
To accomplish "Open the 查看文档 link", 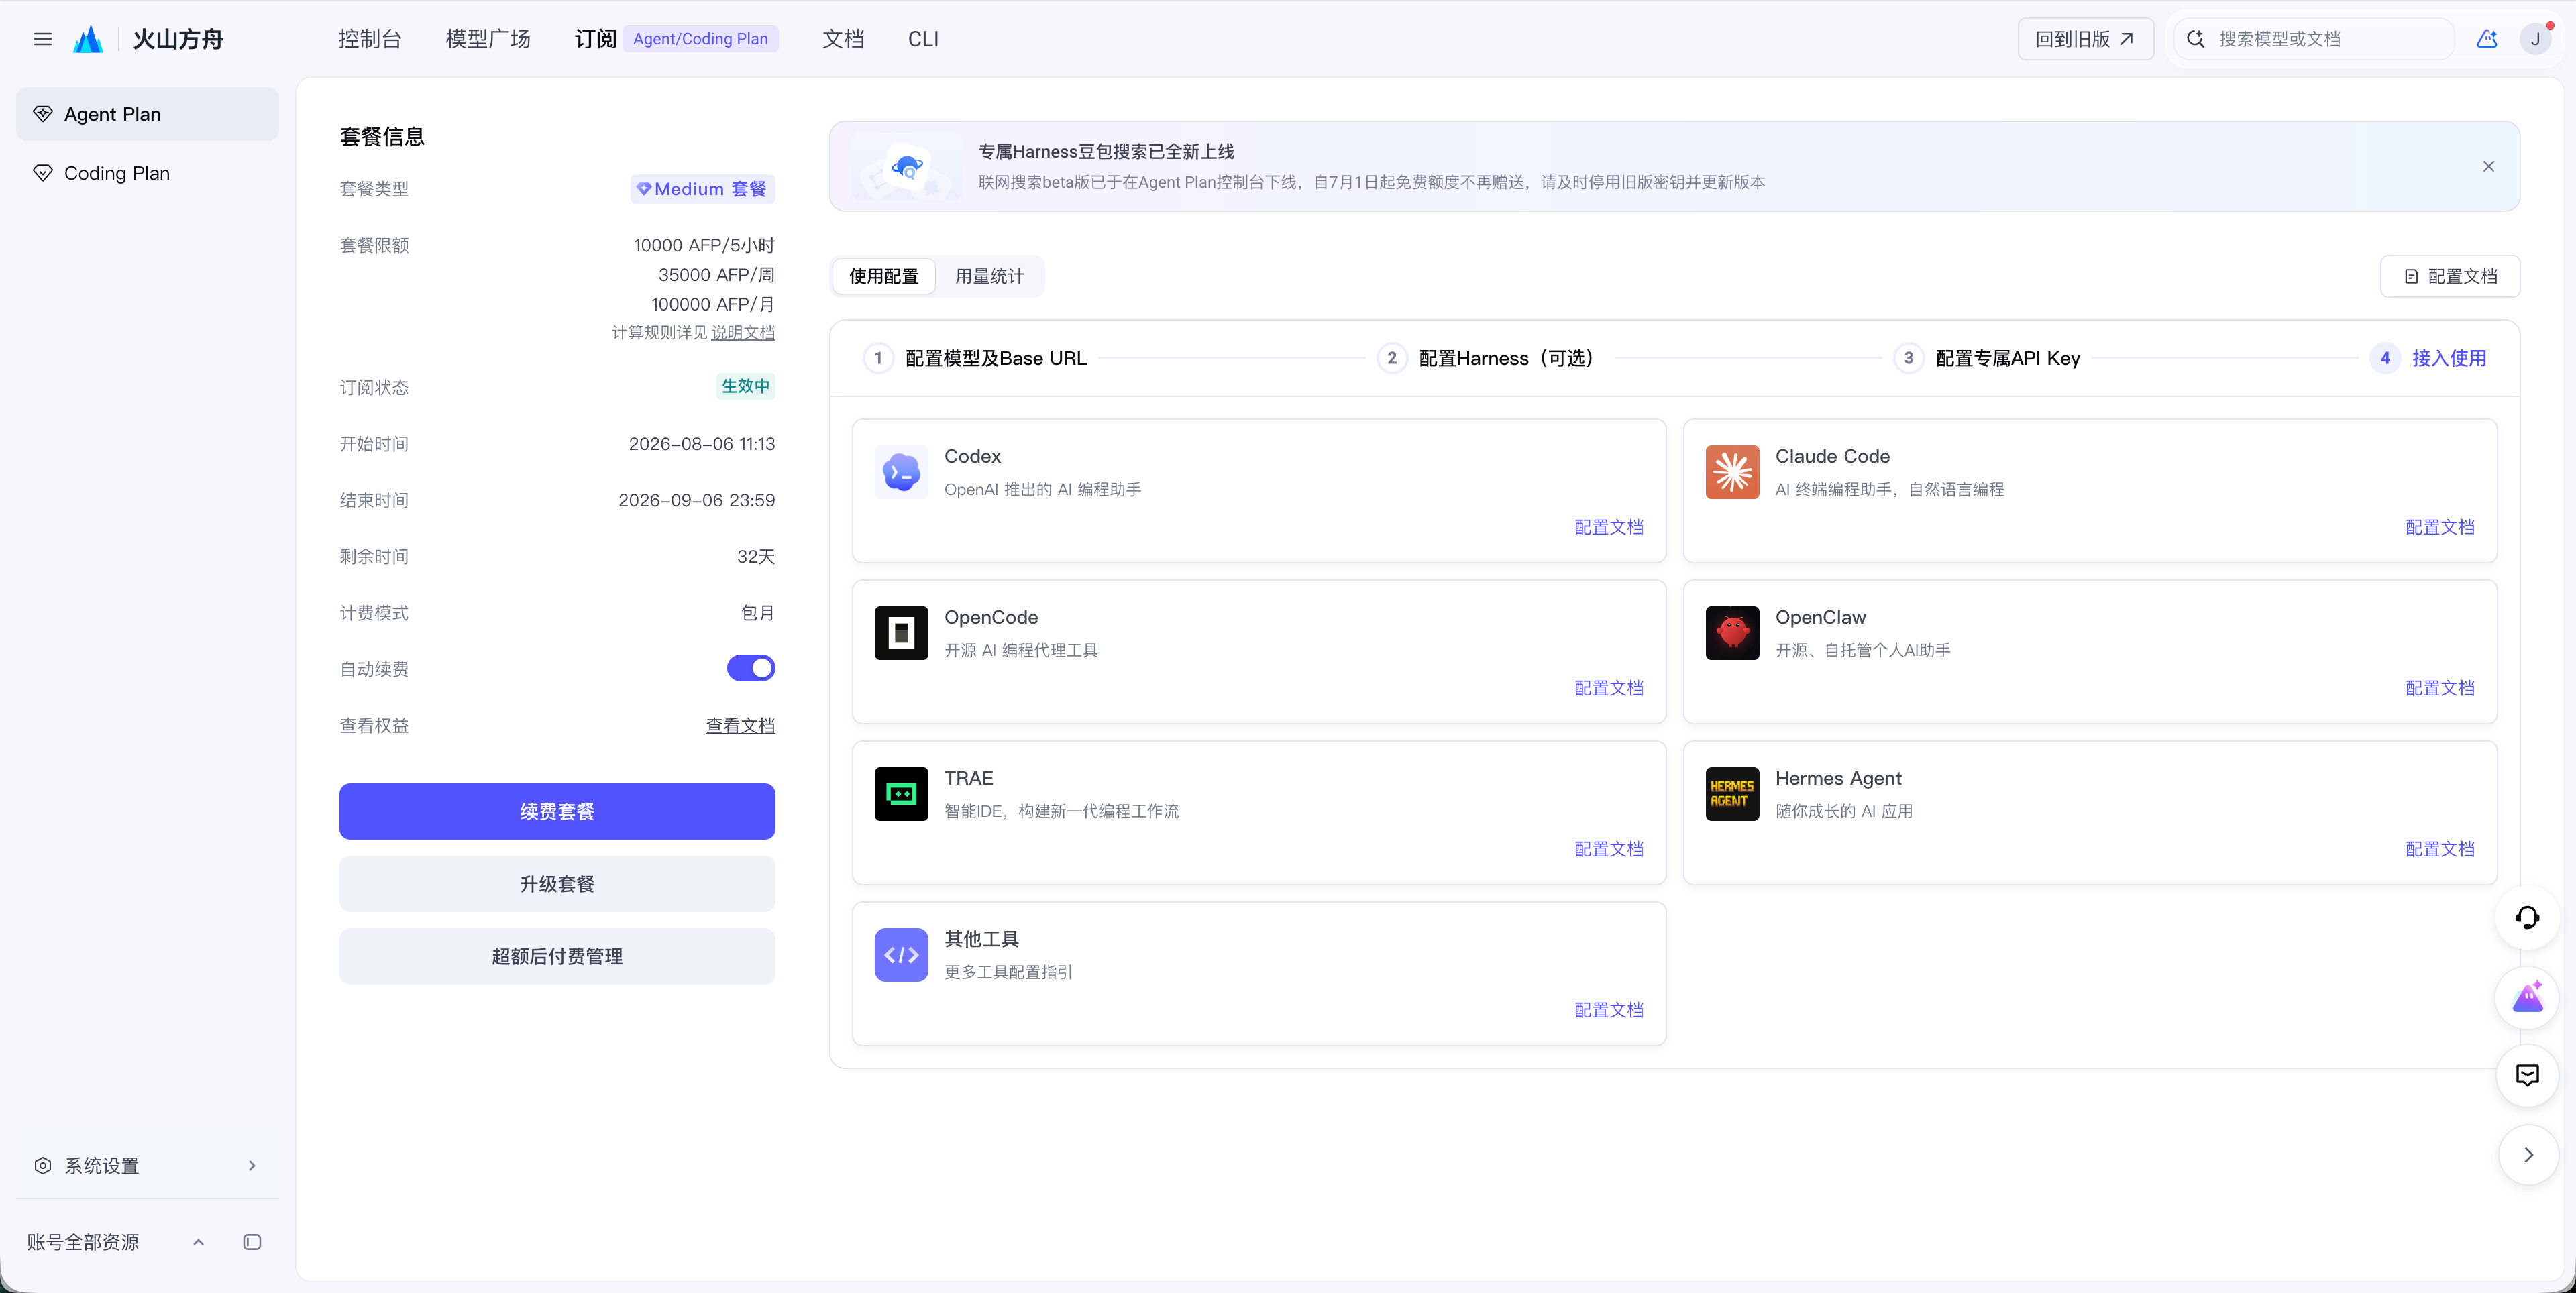I will 739,725.
